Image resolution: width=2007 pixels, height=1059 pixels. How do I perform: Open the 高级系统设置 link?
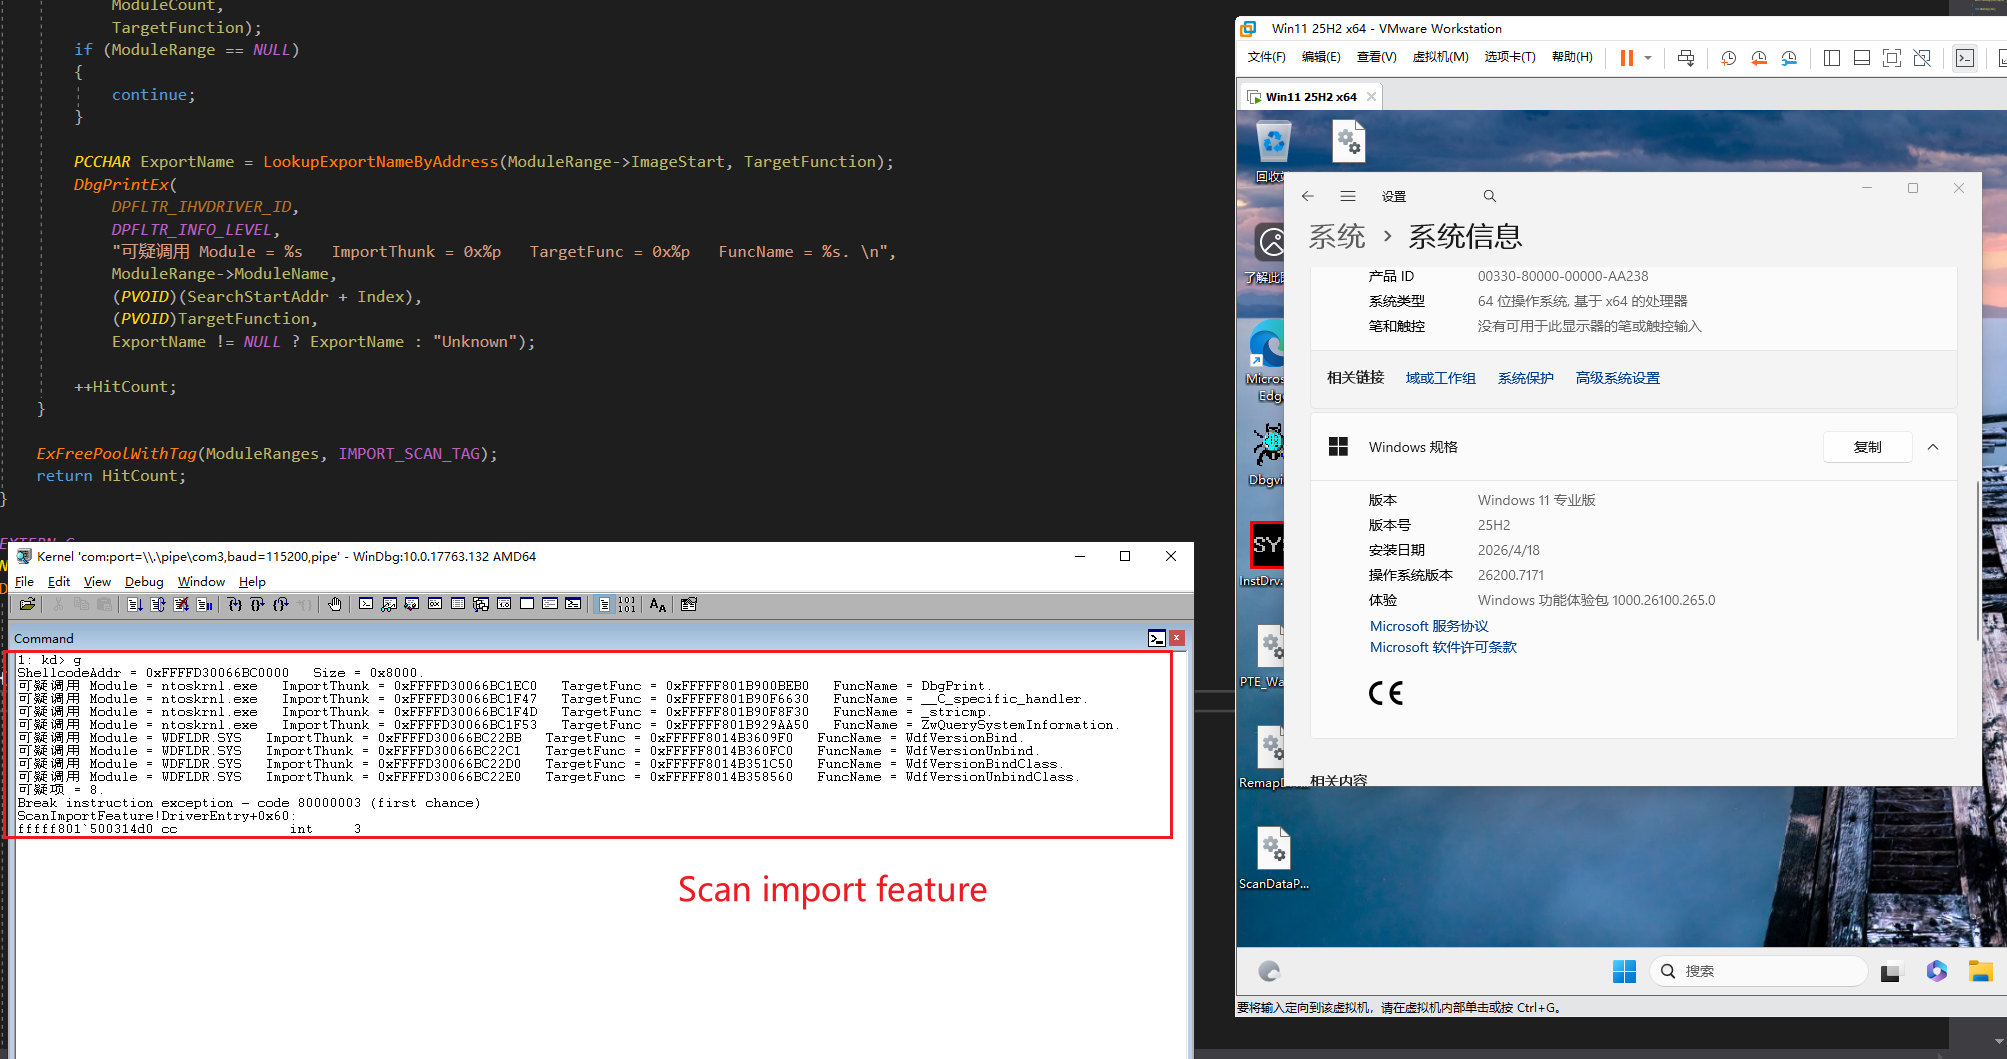coord(1617,378)
